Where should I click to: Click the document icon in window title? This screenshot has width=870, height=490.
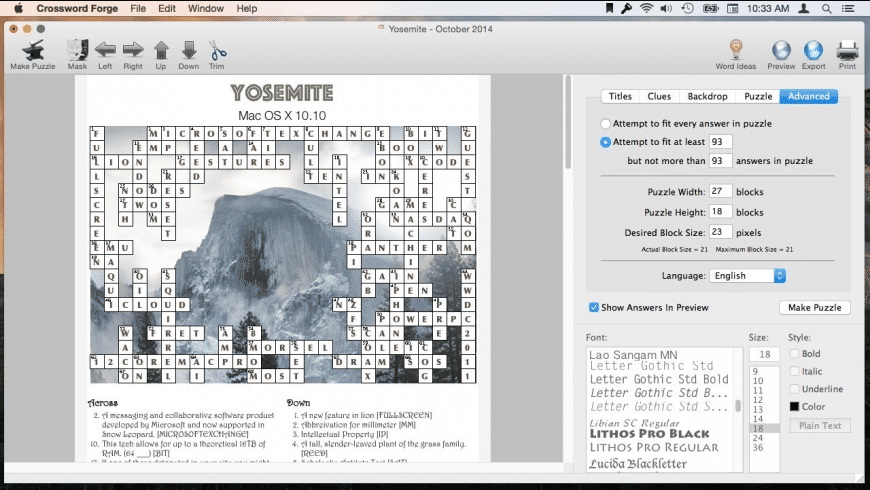coord(381,28)
